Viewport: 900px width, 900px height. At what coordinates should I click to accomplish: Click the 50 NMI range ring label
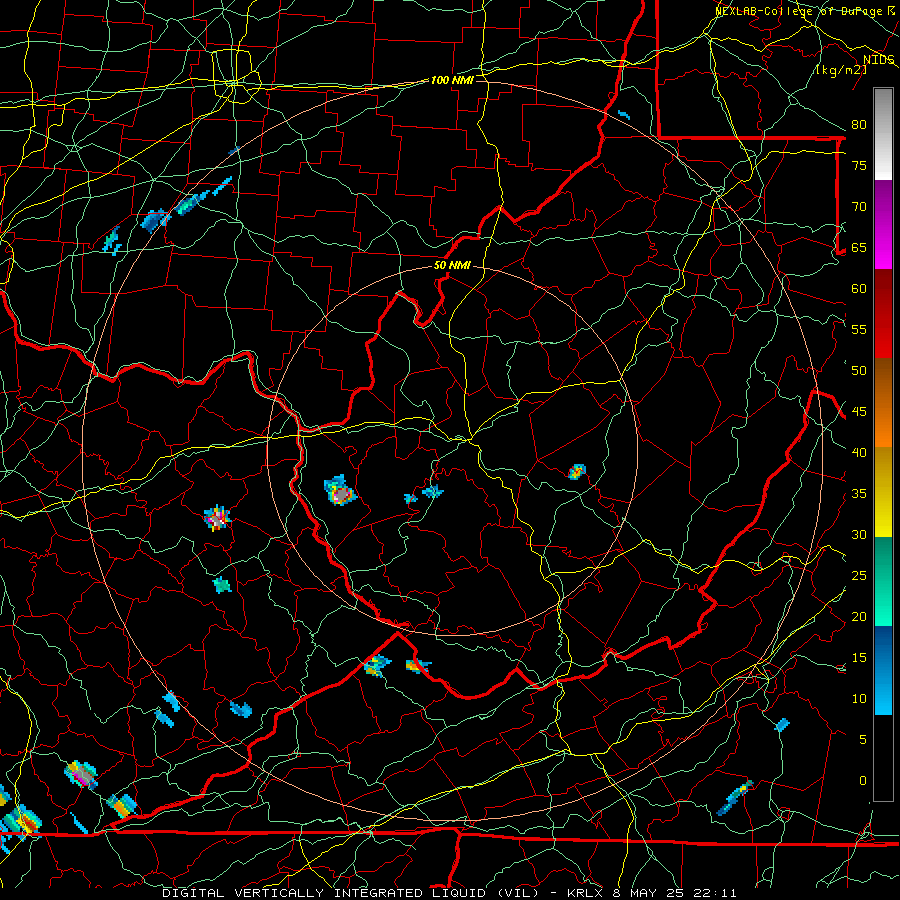point(452,265)
